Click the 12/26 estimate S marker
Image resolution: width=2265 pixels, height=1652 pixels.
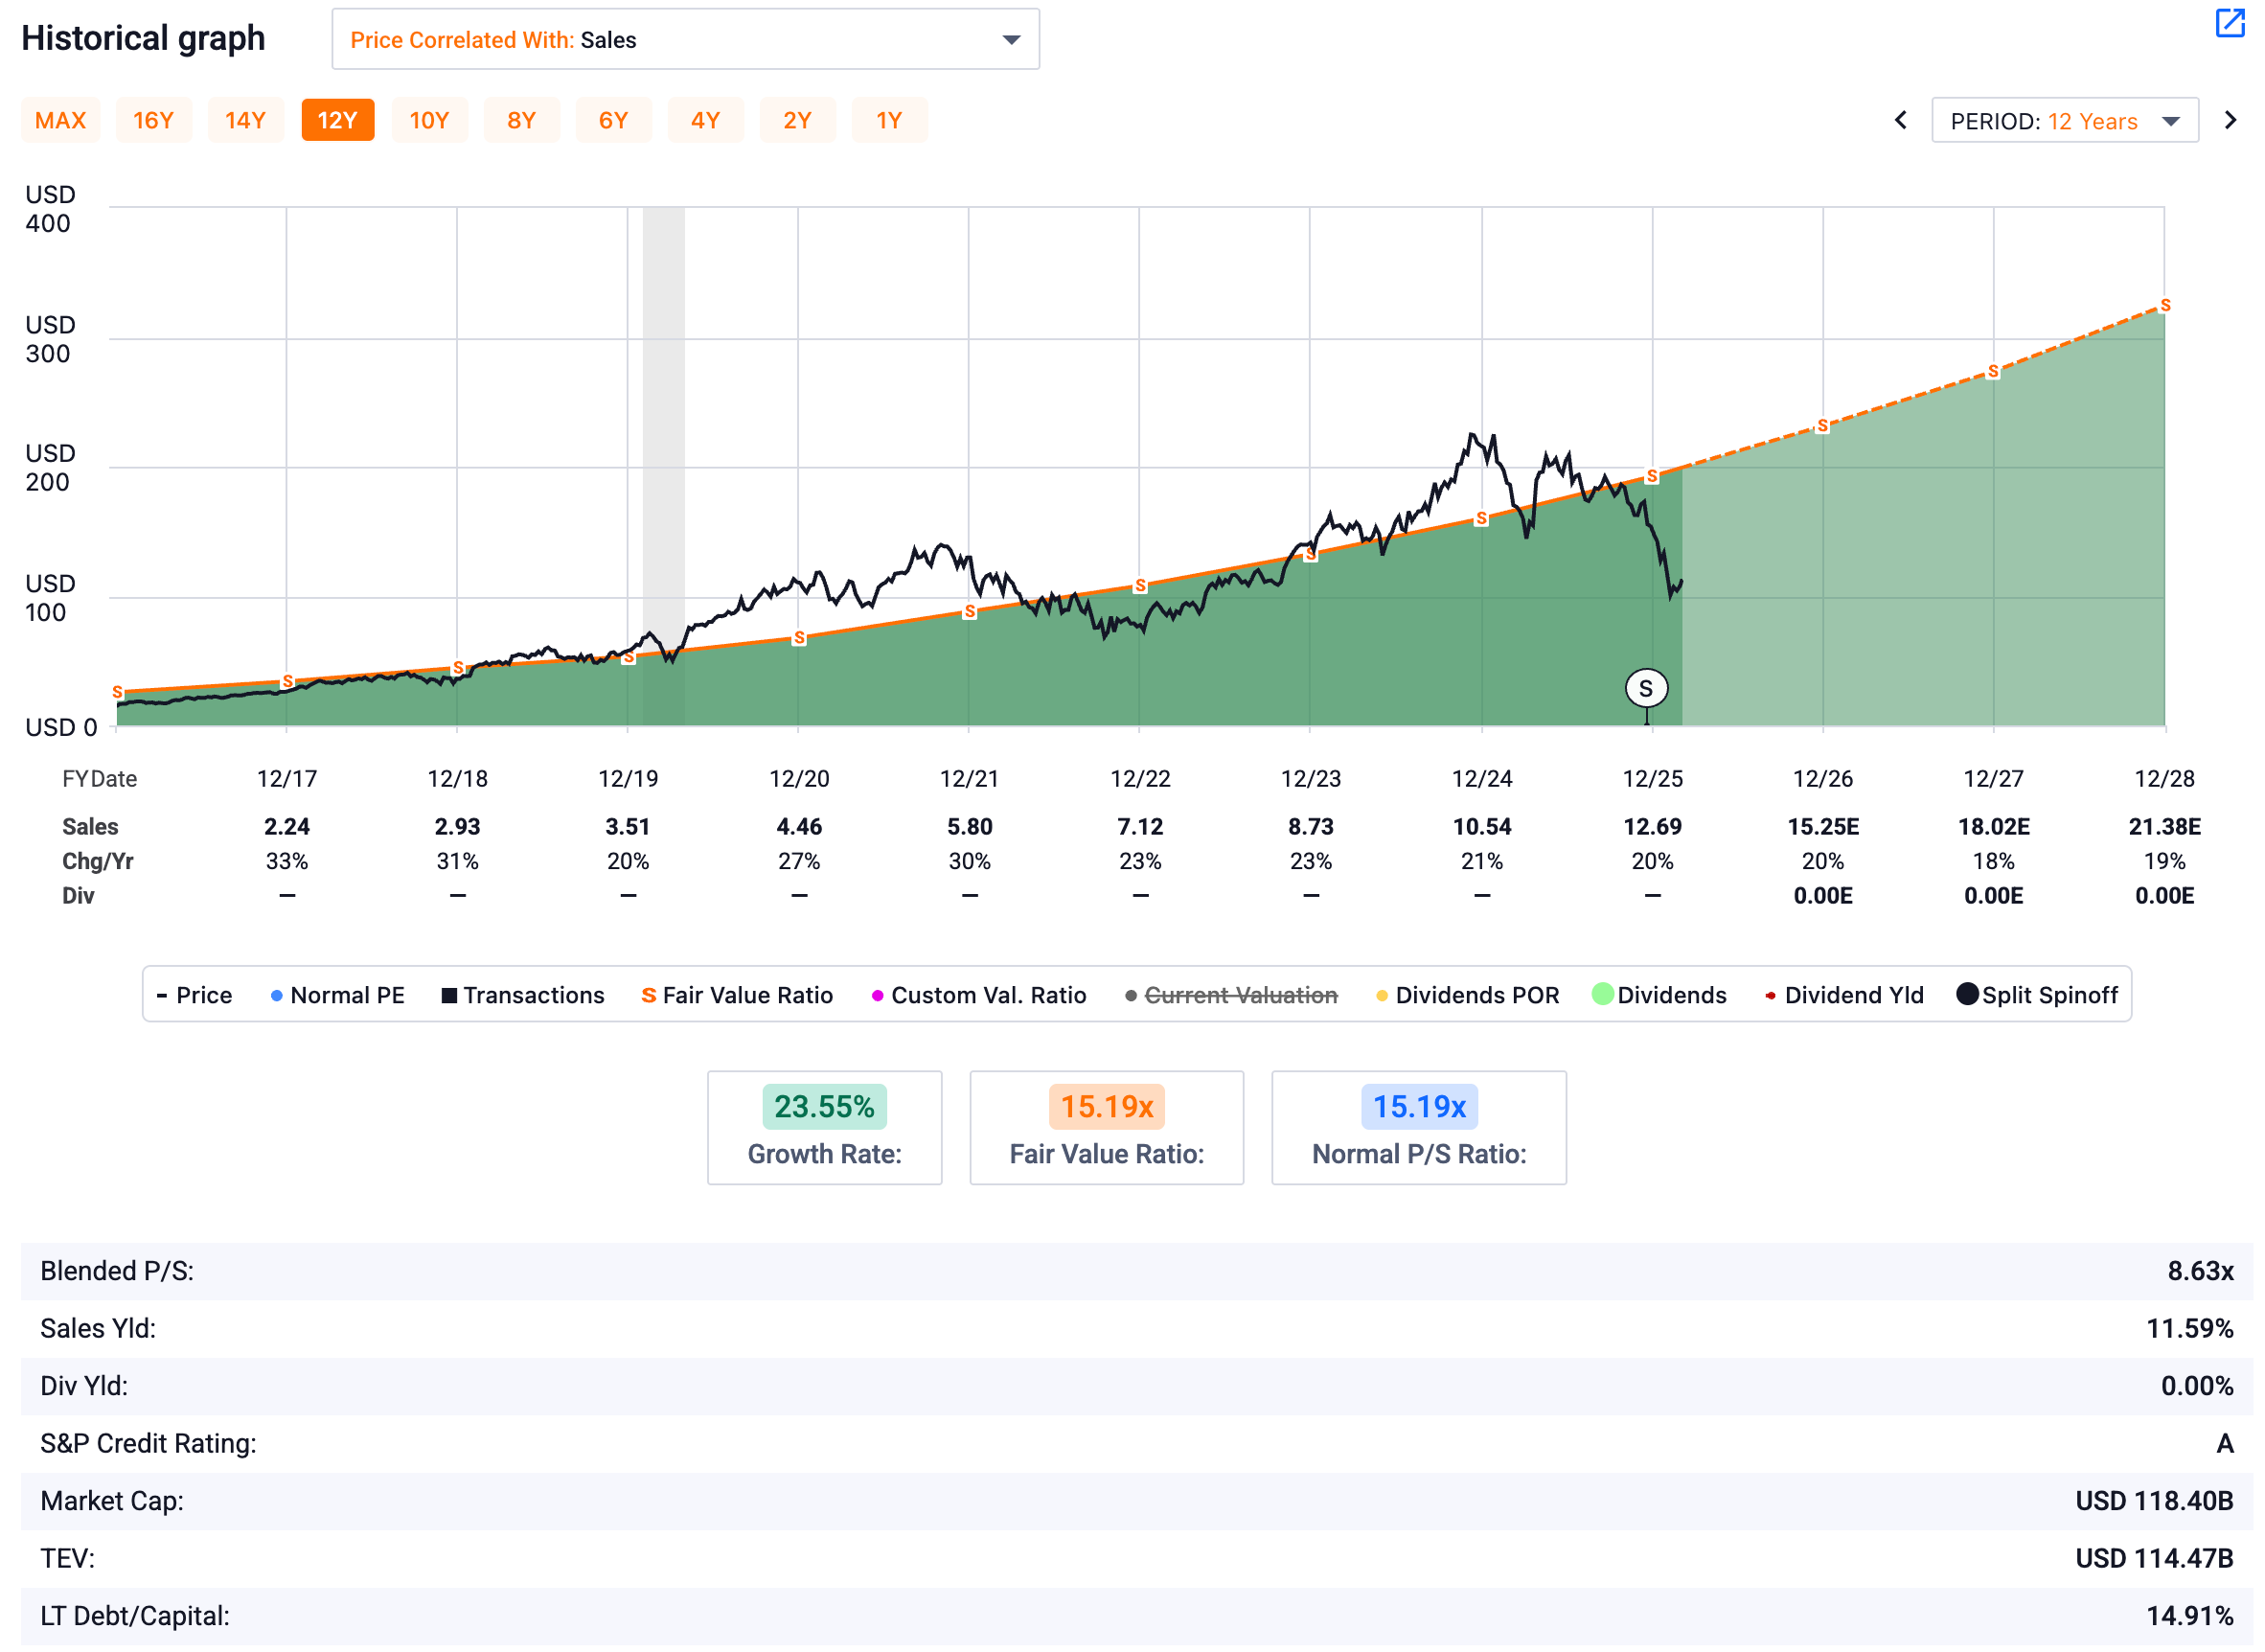[x=1822, y=426]
